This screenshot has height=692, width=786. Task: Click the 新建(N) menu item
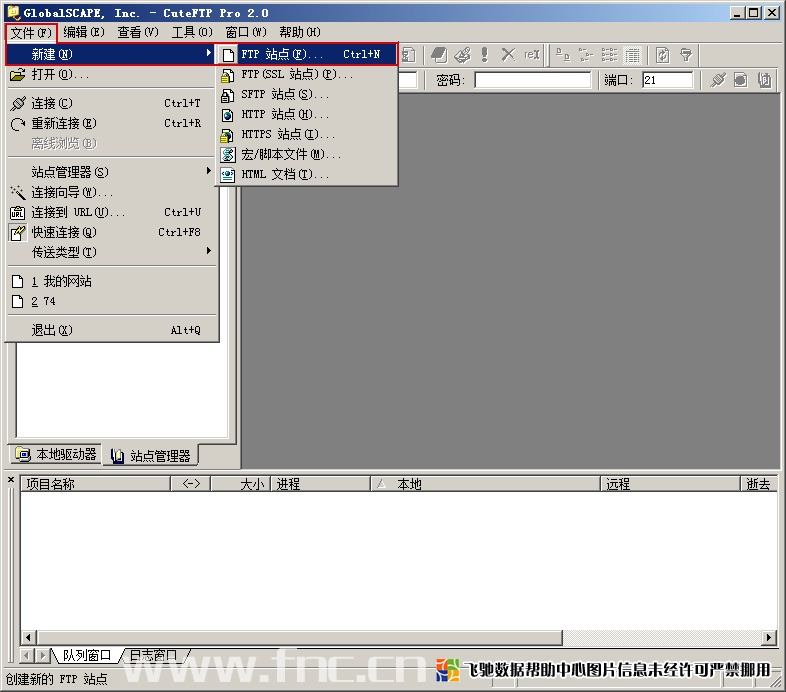(111, 54)
